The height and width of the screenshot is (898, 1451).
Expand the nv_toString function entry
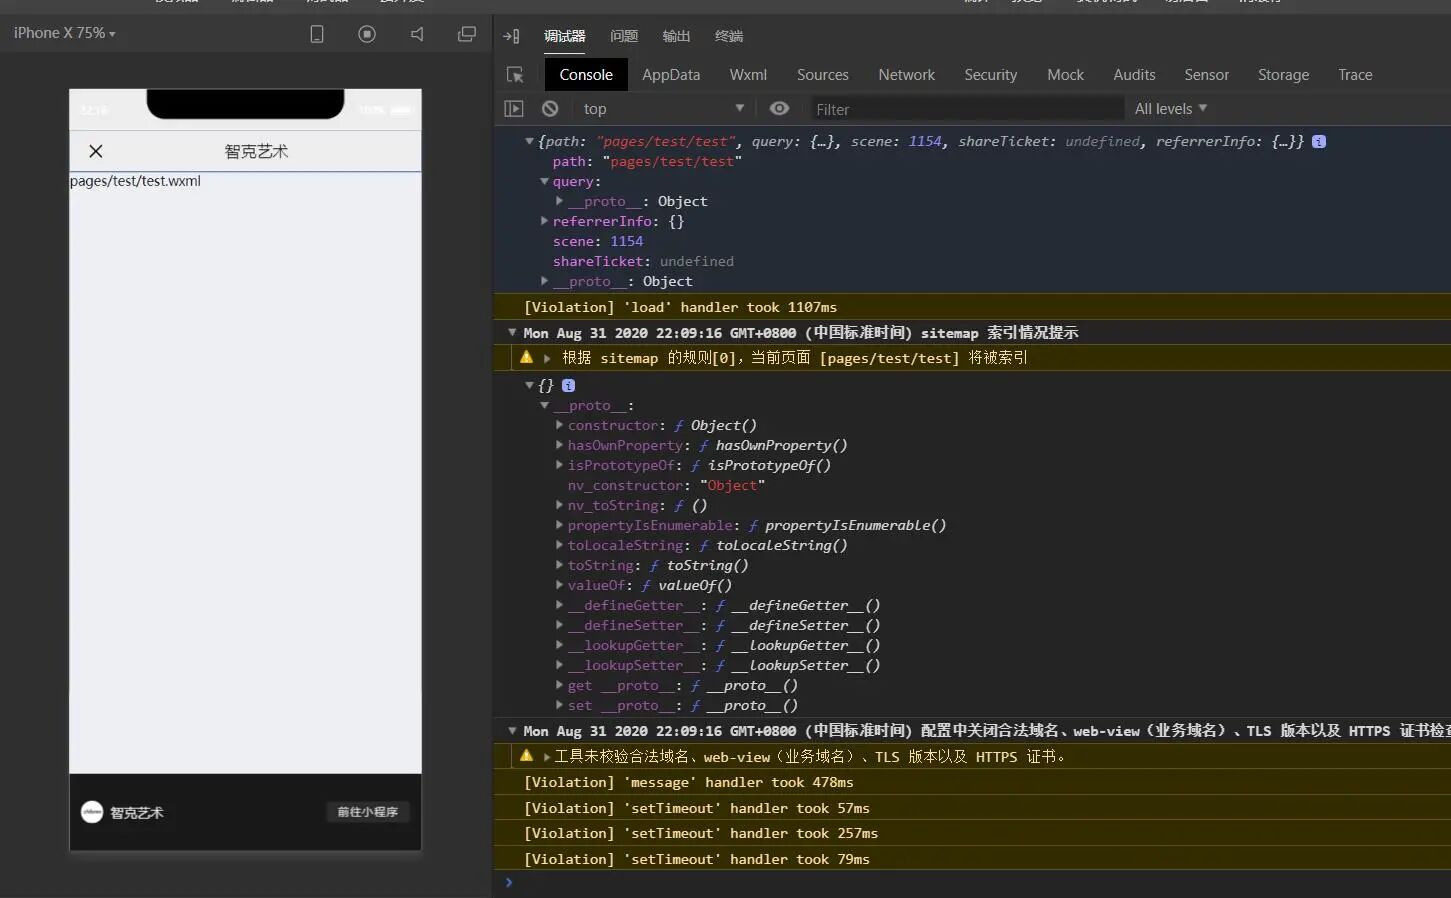pyautogui.click(x=559, y=505)
